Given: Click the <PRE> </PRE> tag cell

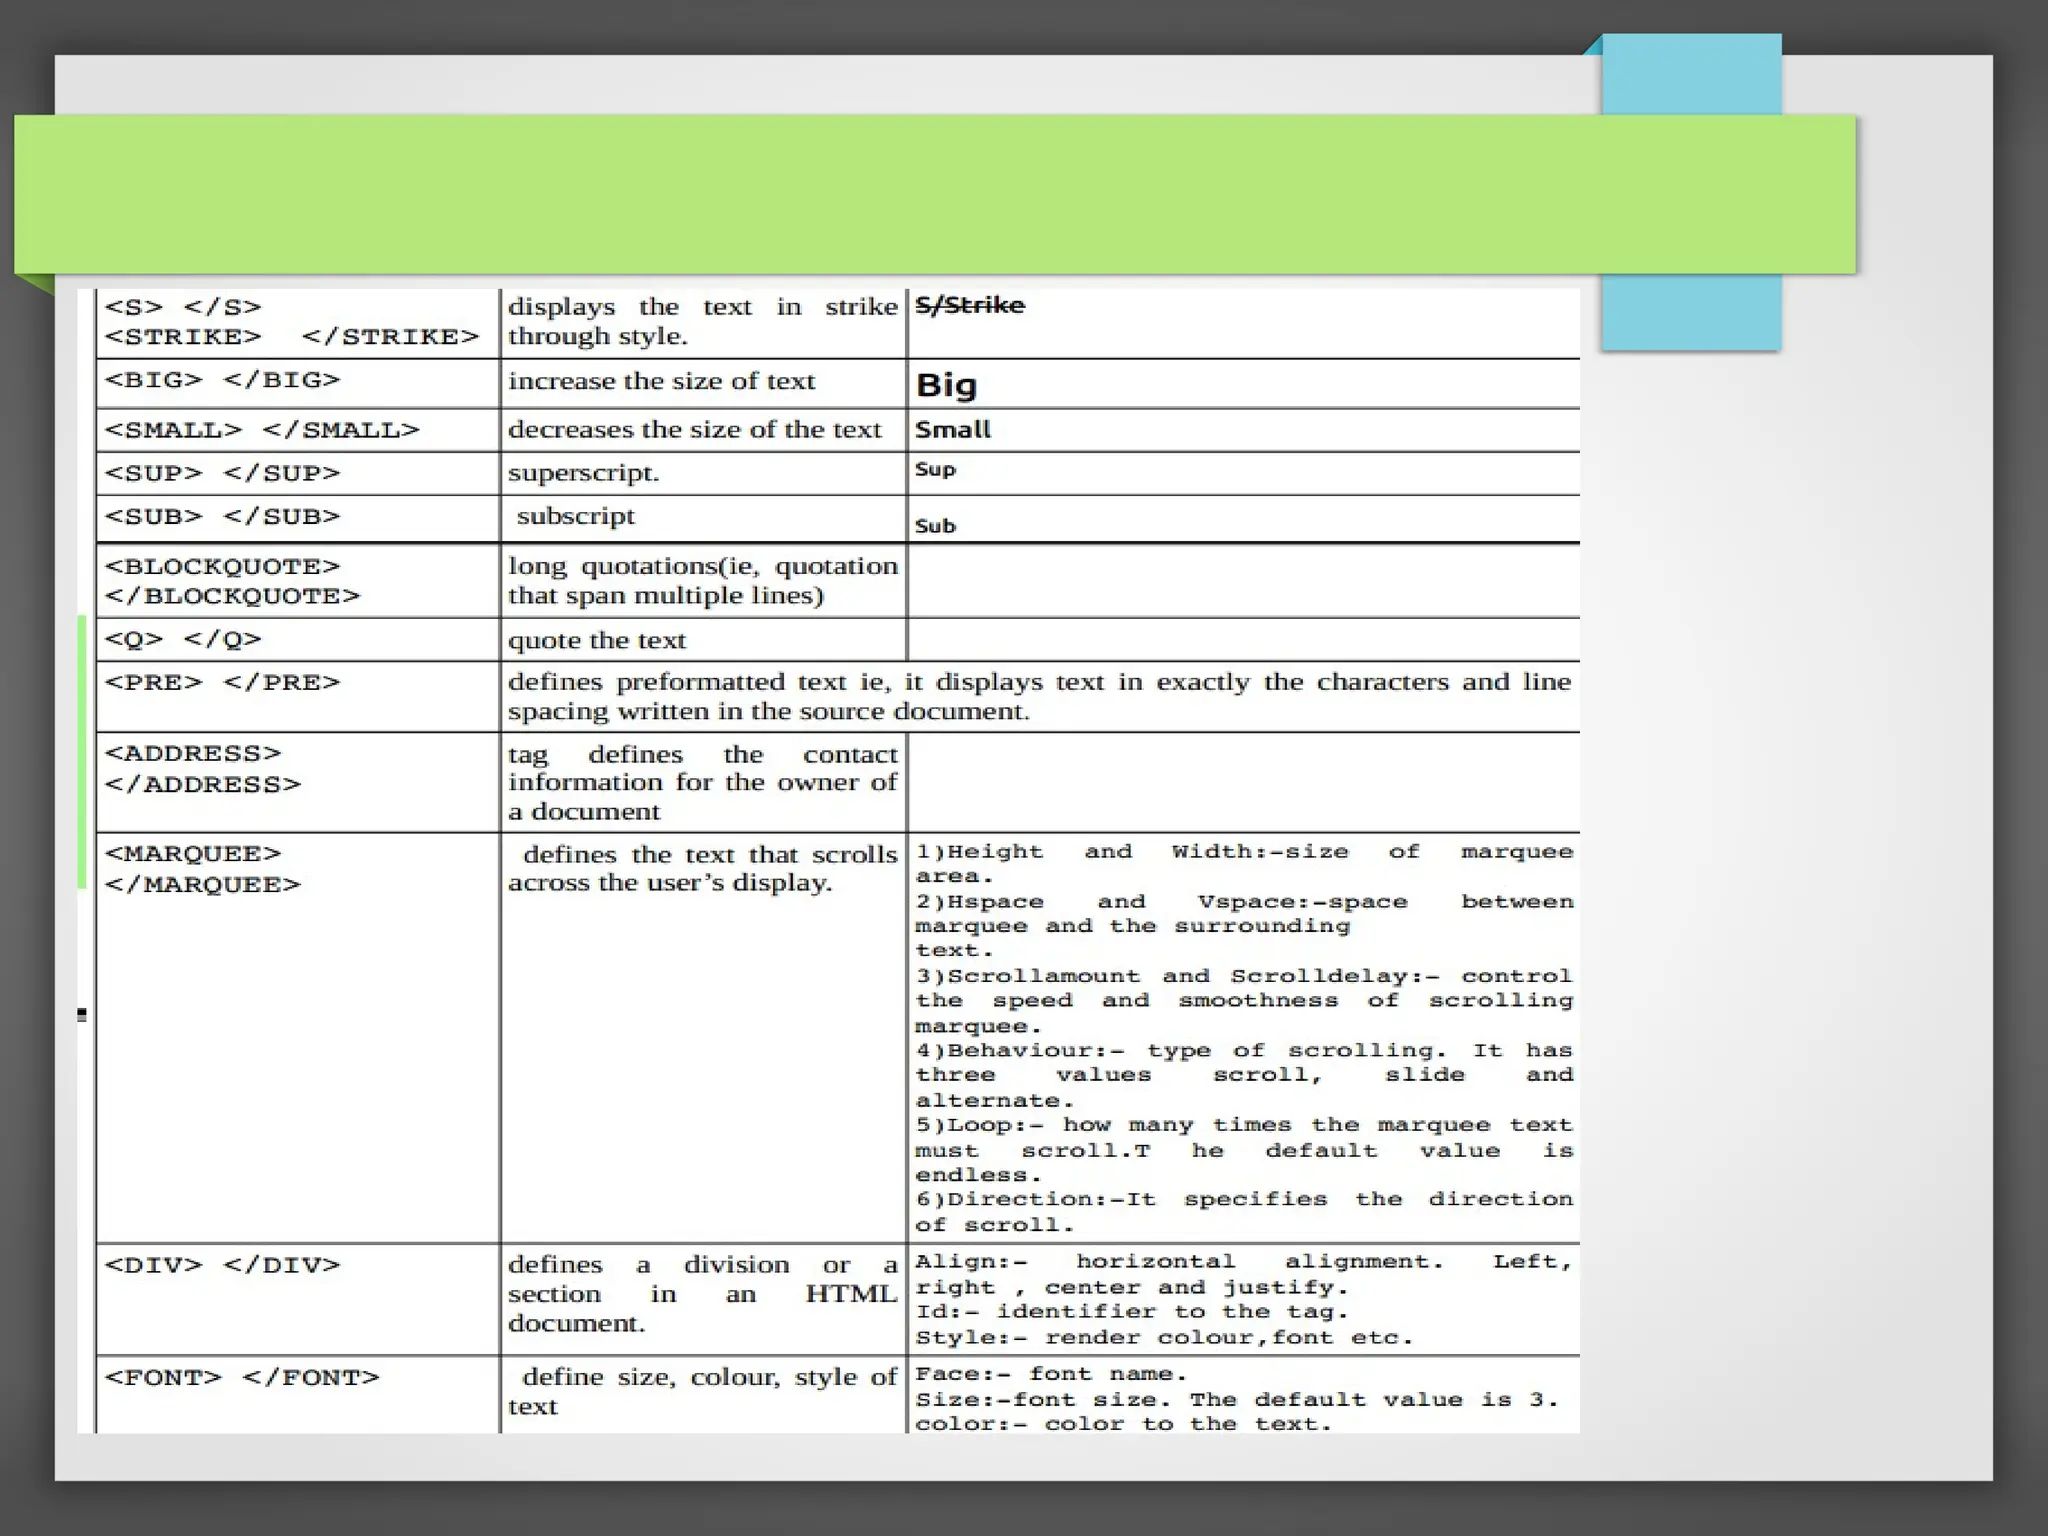Looking at the screenshot, I should (x=222, y=683).
